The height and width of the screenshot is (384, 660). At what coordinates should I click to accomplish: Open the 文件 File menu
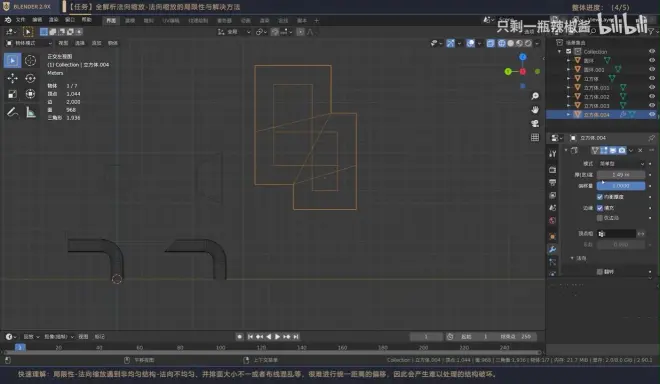21,20
